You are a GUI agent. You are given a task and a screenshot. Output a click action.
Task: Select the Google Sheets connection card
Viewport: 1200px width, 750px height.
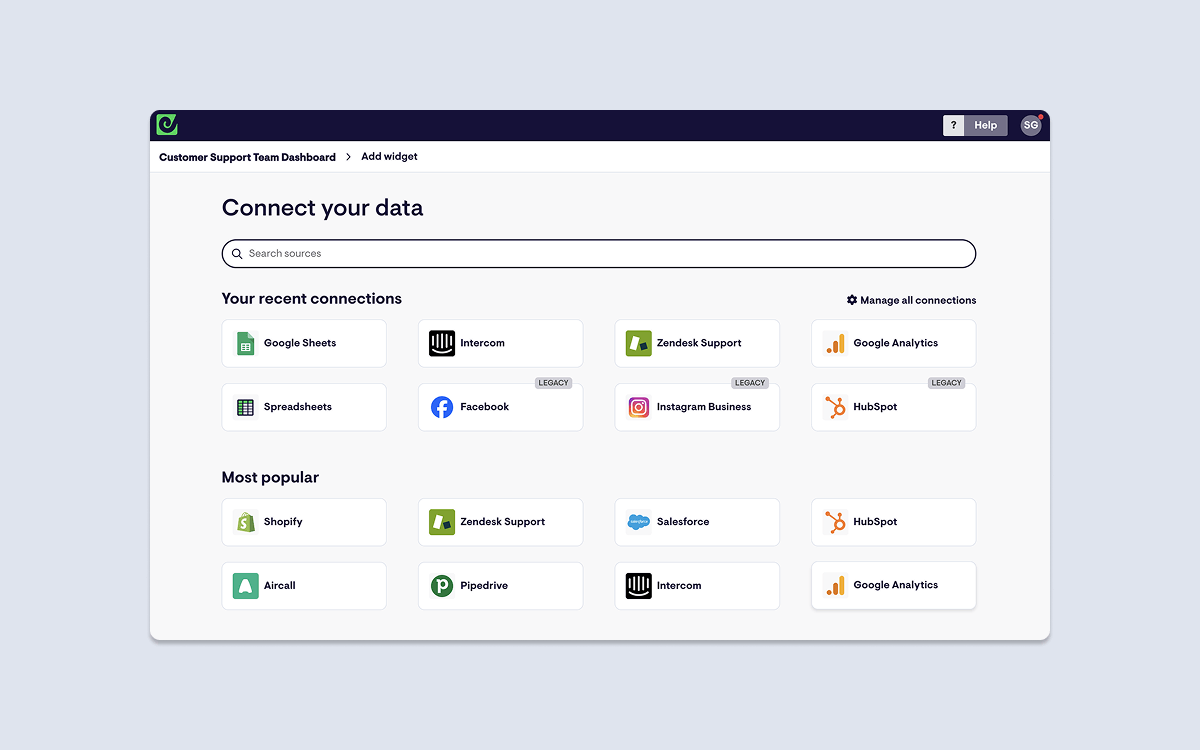304,343
